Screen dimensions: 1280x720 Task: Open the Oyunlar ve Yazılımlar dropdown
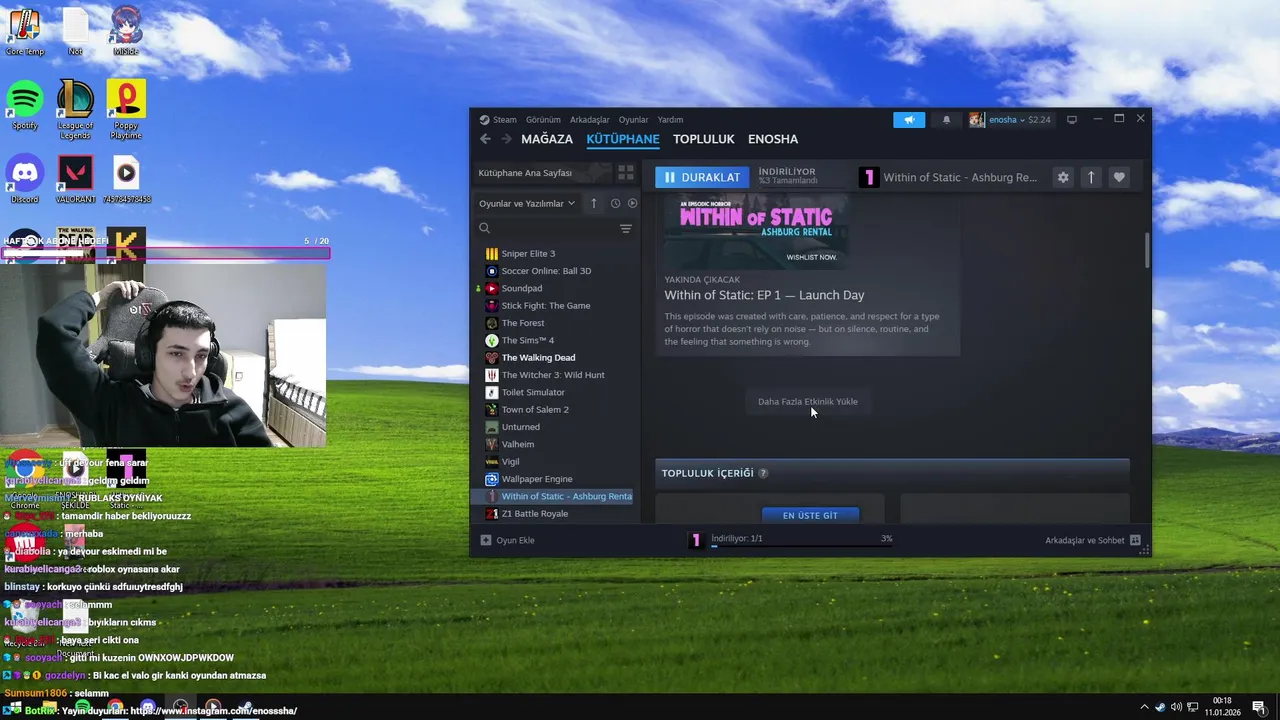pos(527,203)
